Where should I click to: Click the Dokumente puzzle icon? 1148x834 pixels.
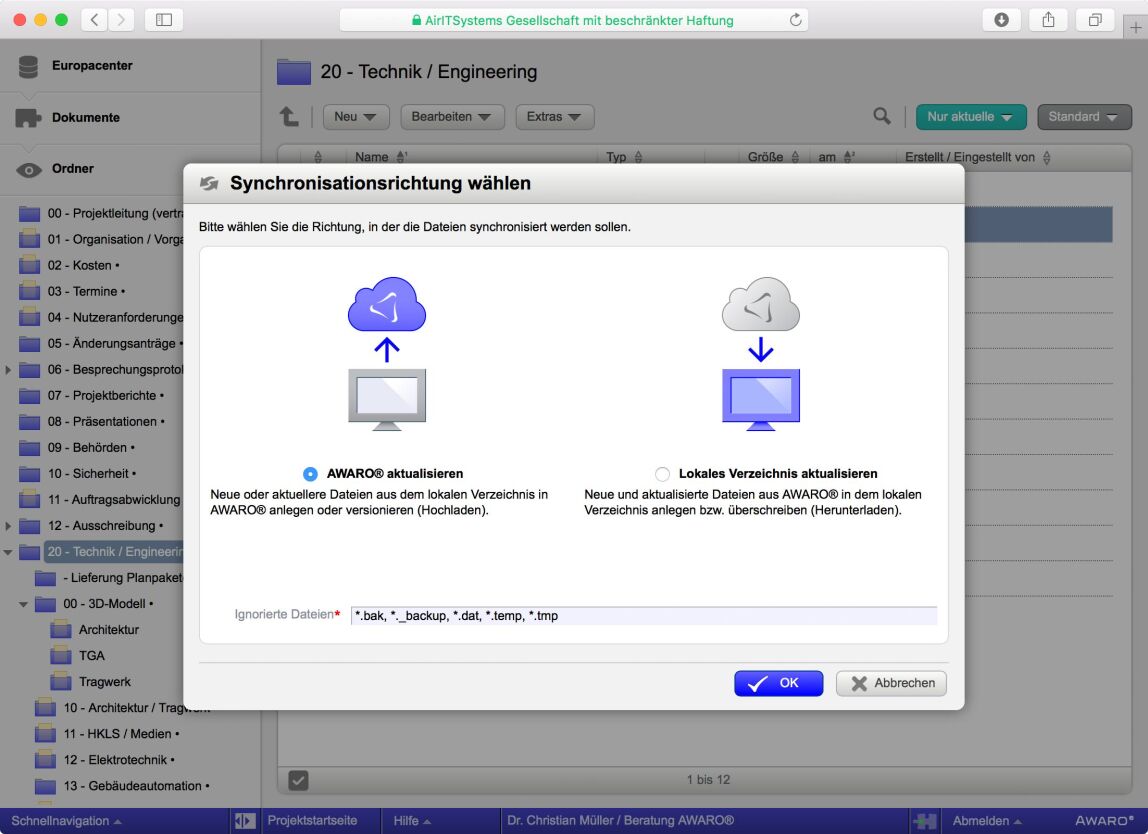click(x=28, y=117)
